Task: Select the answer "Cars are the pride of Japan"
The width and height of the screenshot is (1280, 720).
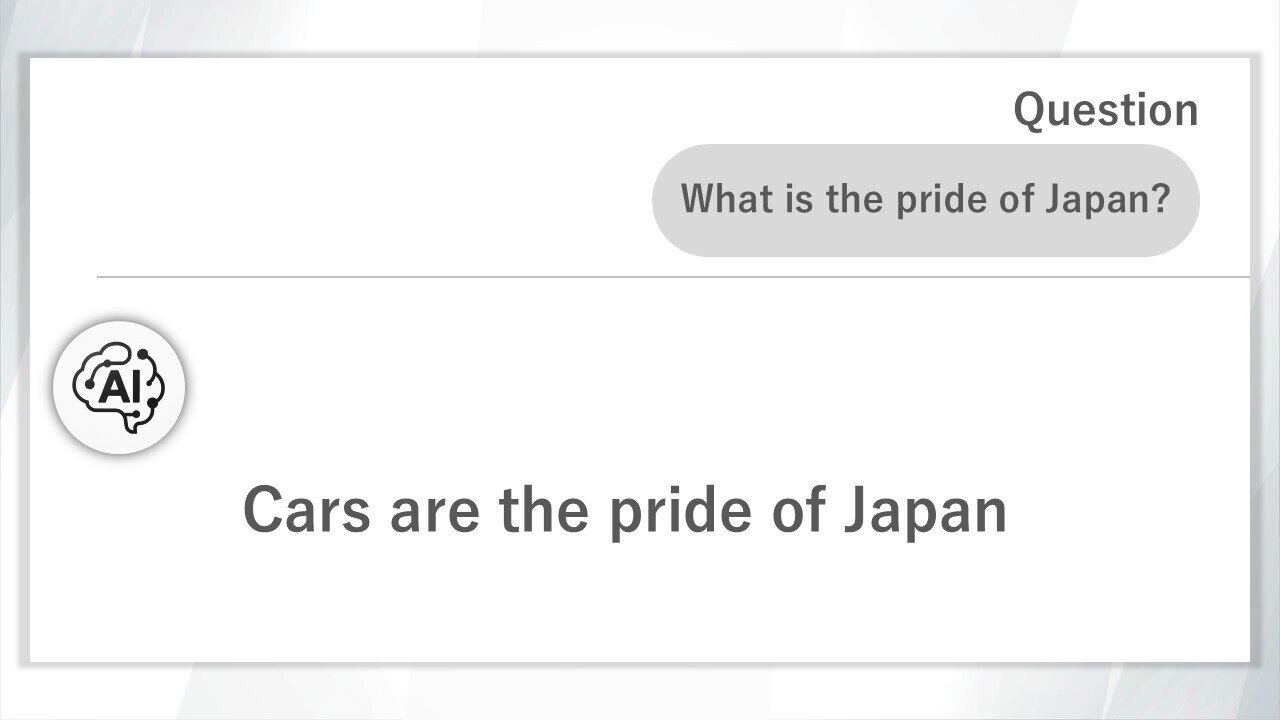Action: coord(624,510)
